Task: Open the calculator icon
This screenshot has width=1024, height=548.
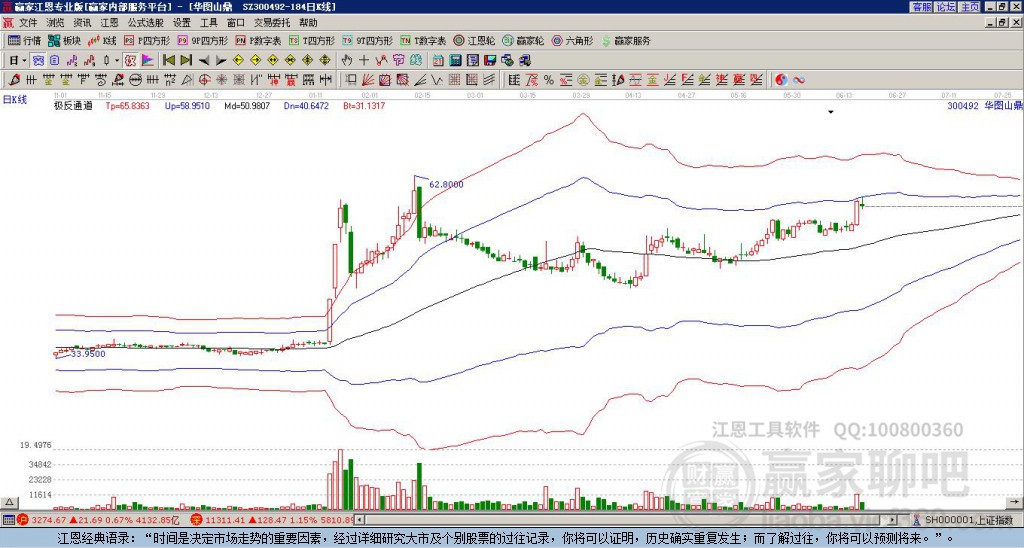Action: click(455, 61)
